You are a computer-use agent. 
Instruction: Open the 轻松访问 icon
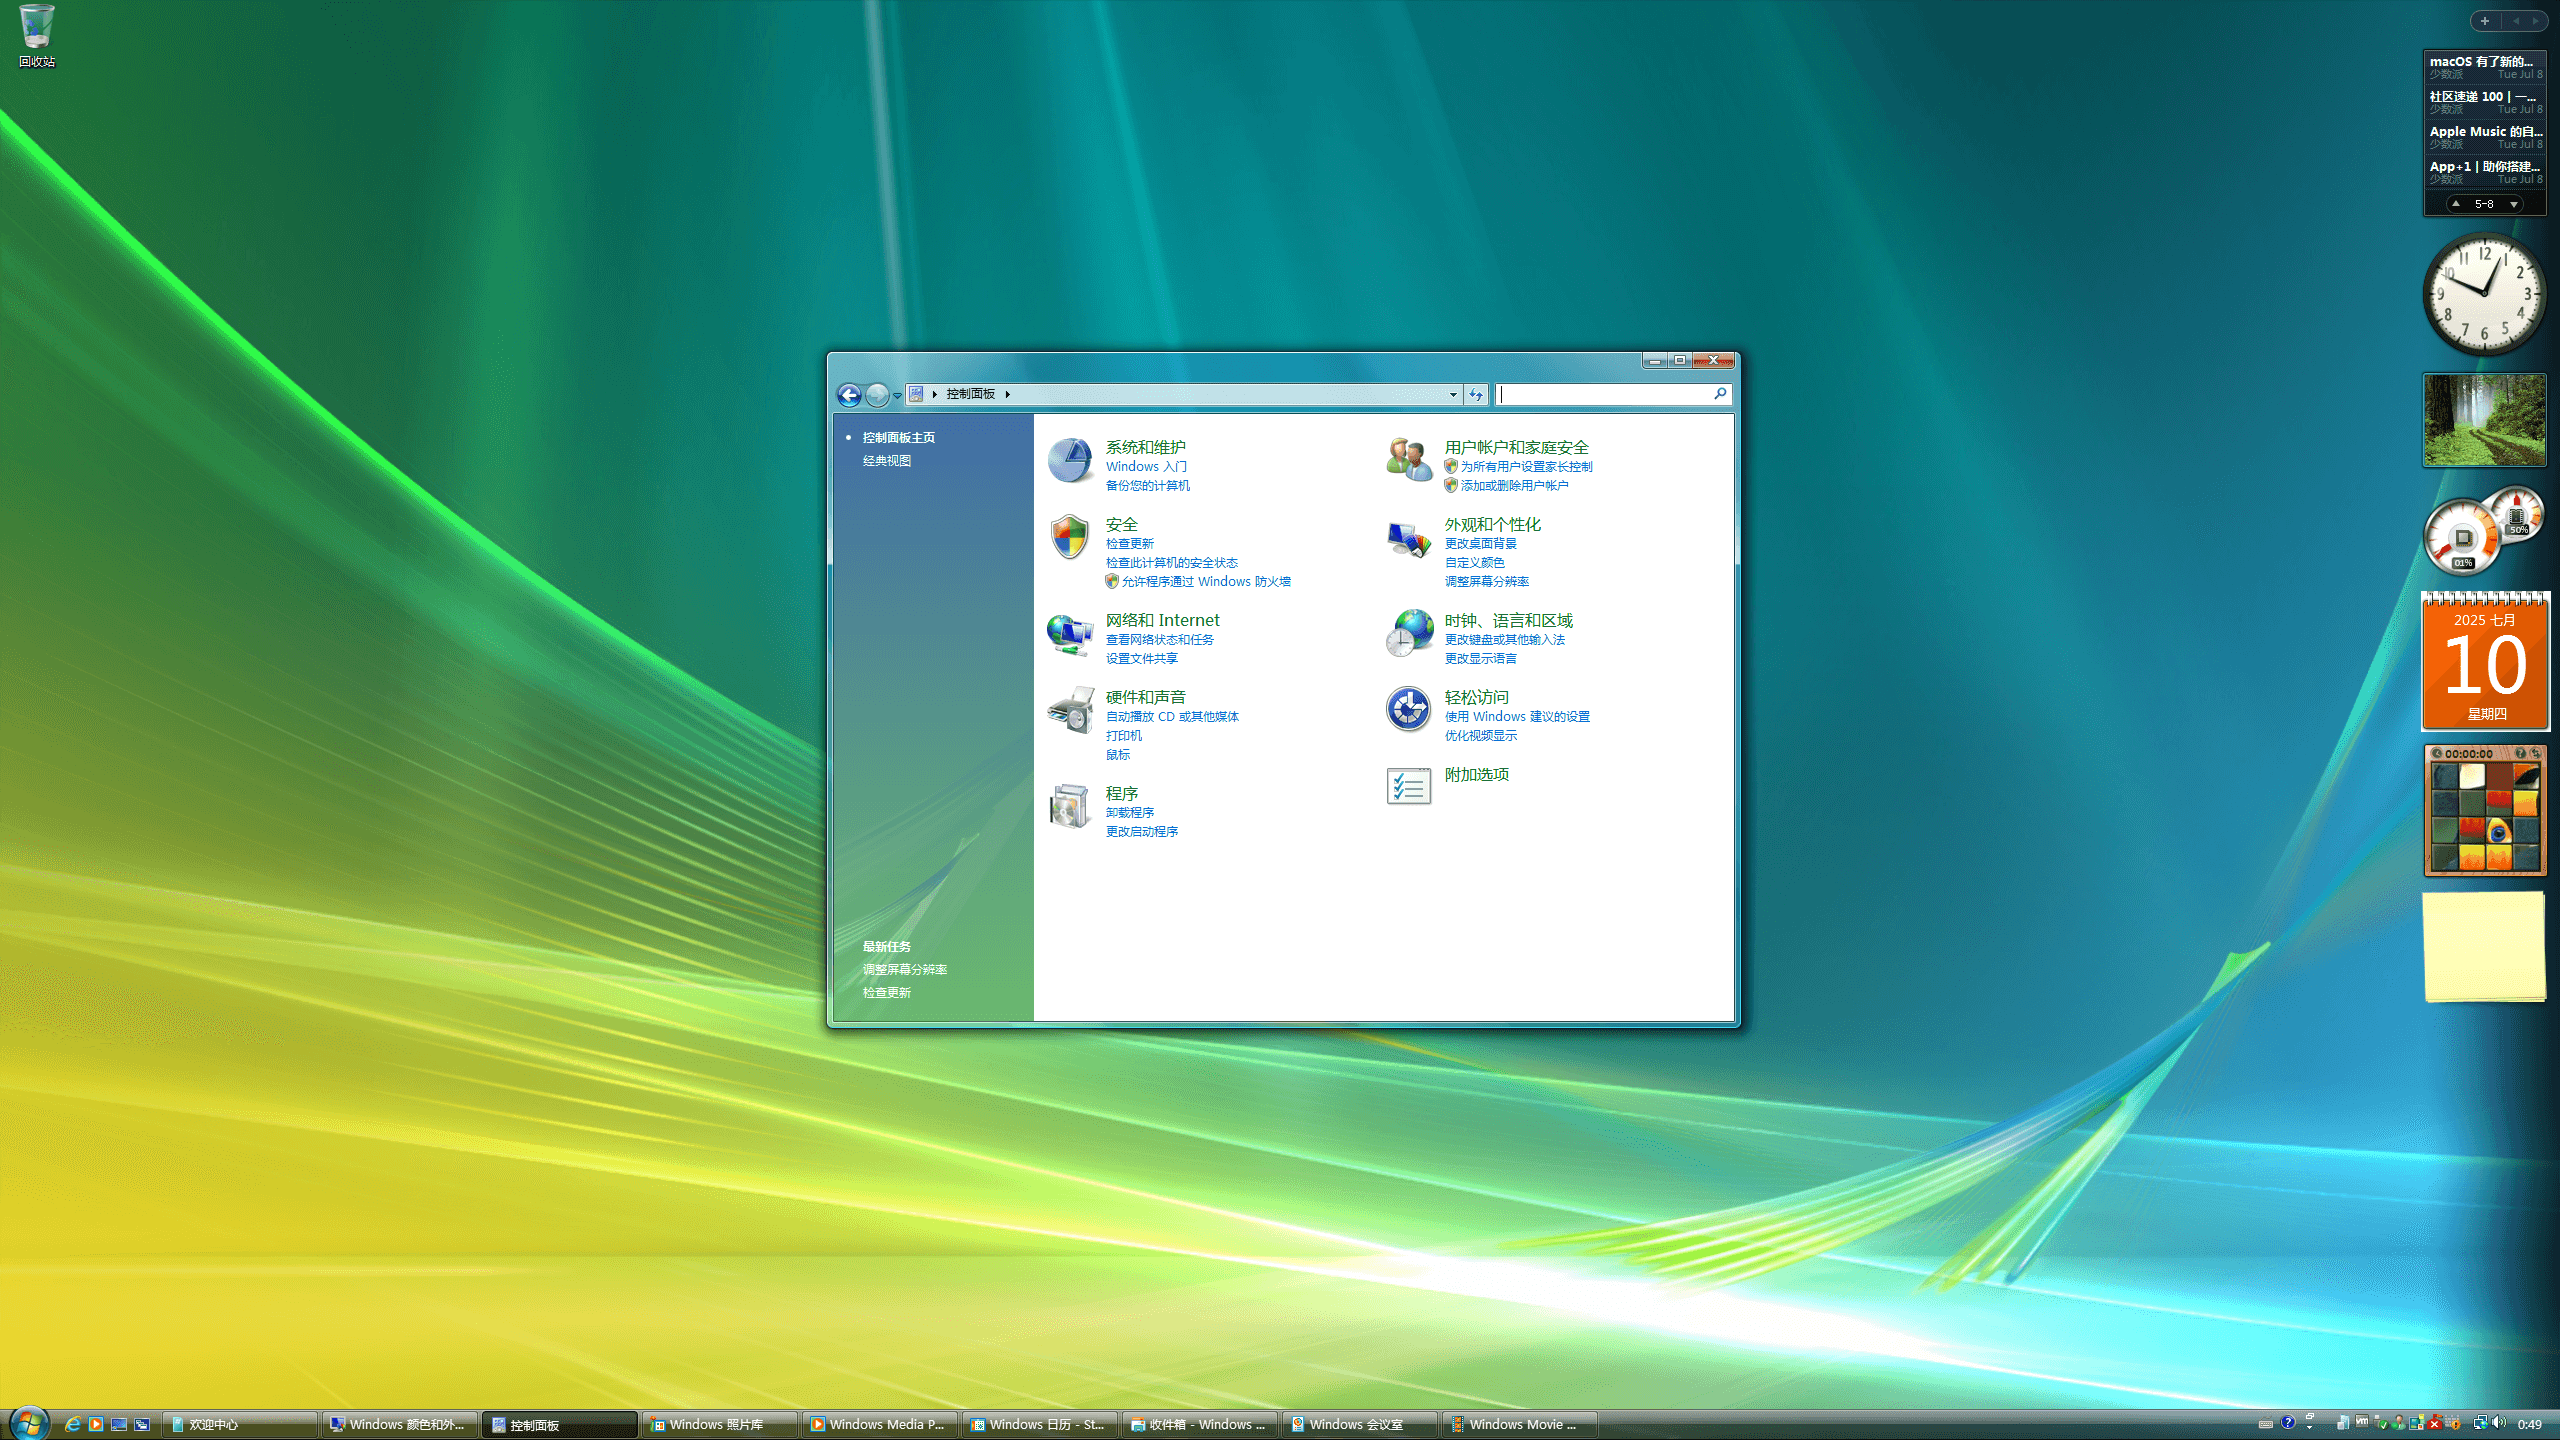point(1409,711)
